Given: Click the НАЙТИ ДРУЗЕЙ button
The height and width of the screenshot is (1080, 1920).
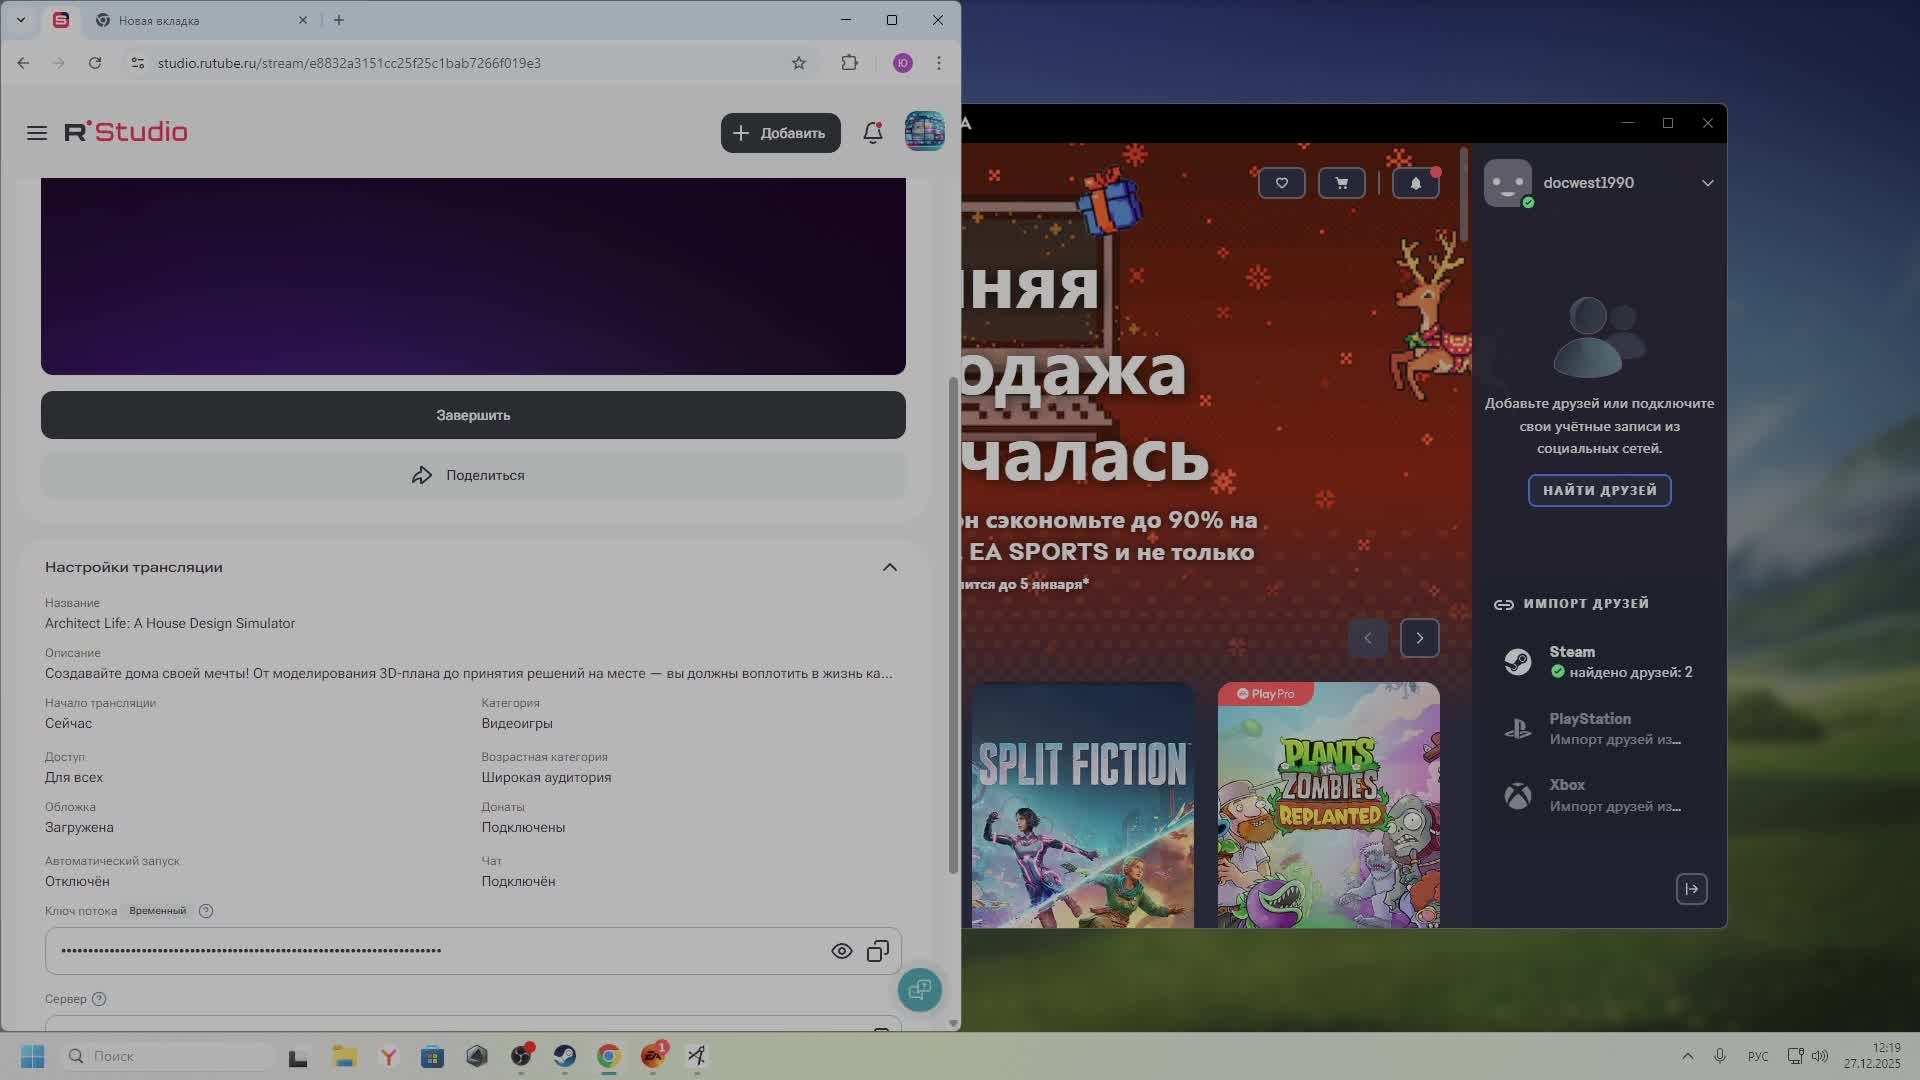Looking at the screenshot, I should 1599,490.
